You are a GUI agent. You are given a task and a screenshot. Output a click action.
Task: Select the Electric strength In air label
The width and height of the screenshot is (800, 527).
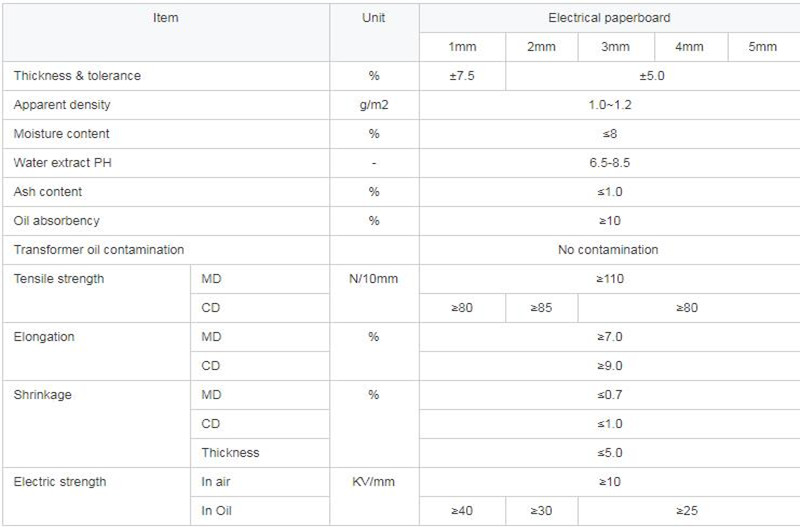coord(216,482)
